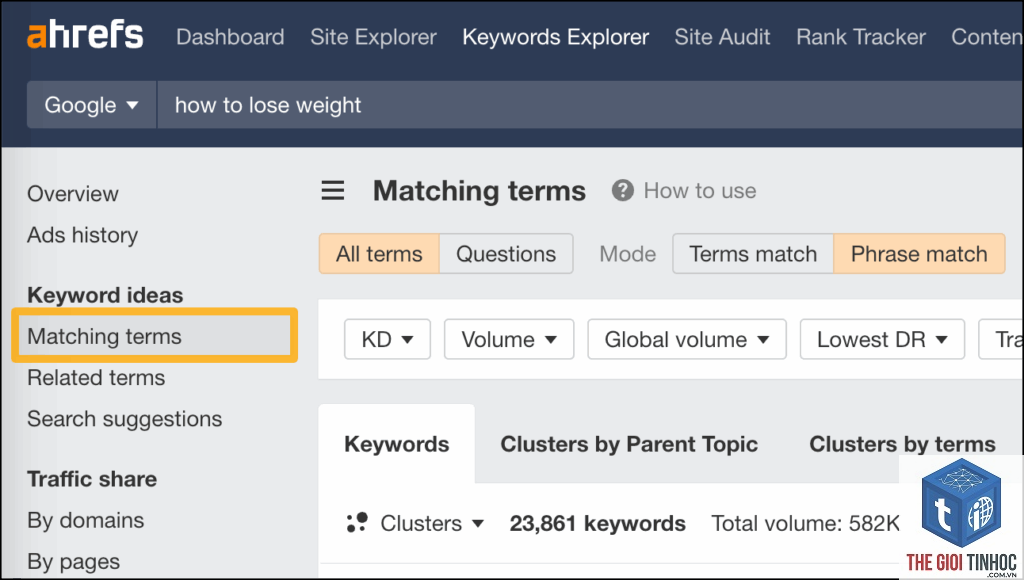Screen dimensions: 1024x580
Task: Open Traffic share By pages
Action: point(73,562)
